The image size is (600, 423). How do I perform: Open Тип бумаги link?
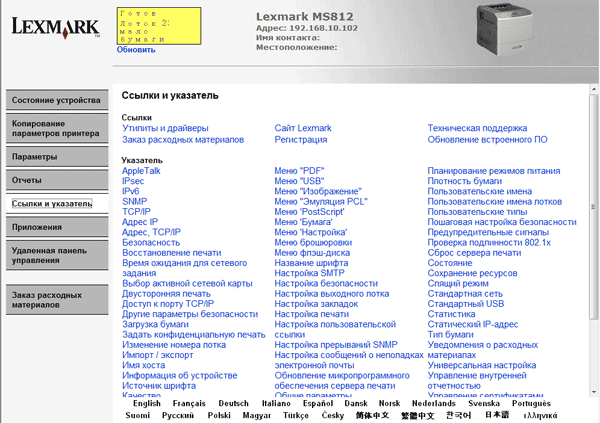tap(450, 335)
